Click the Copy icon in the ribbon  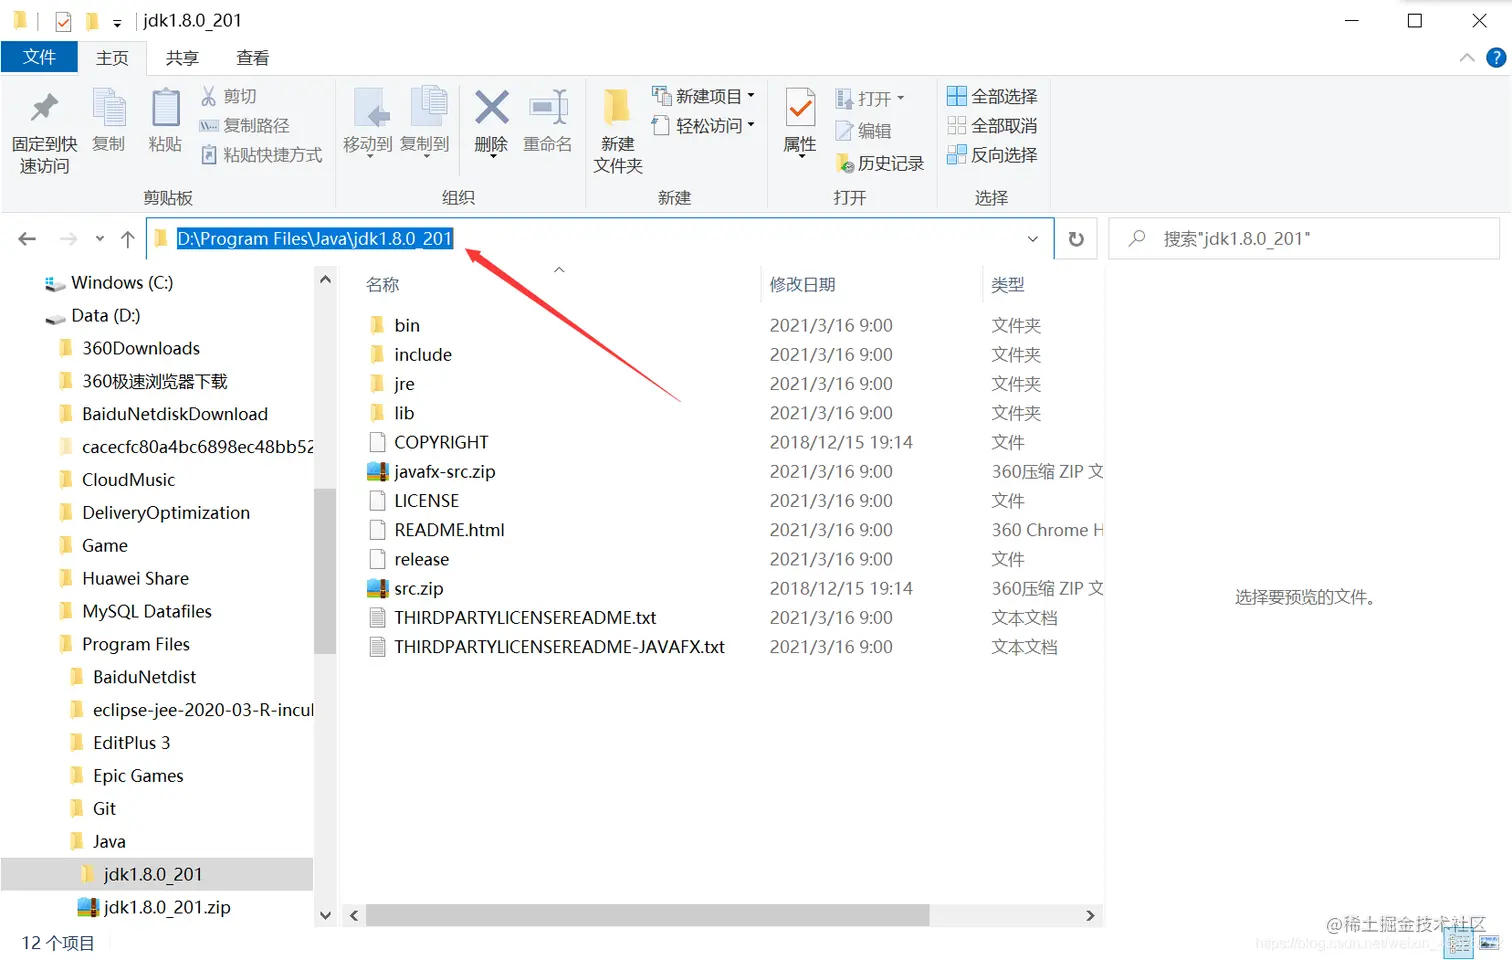[108, 108]
